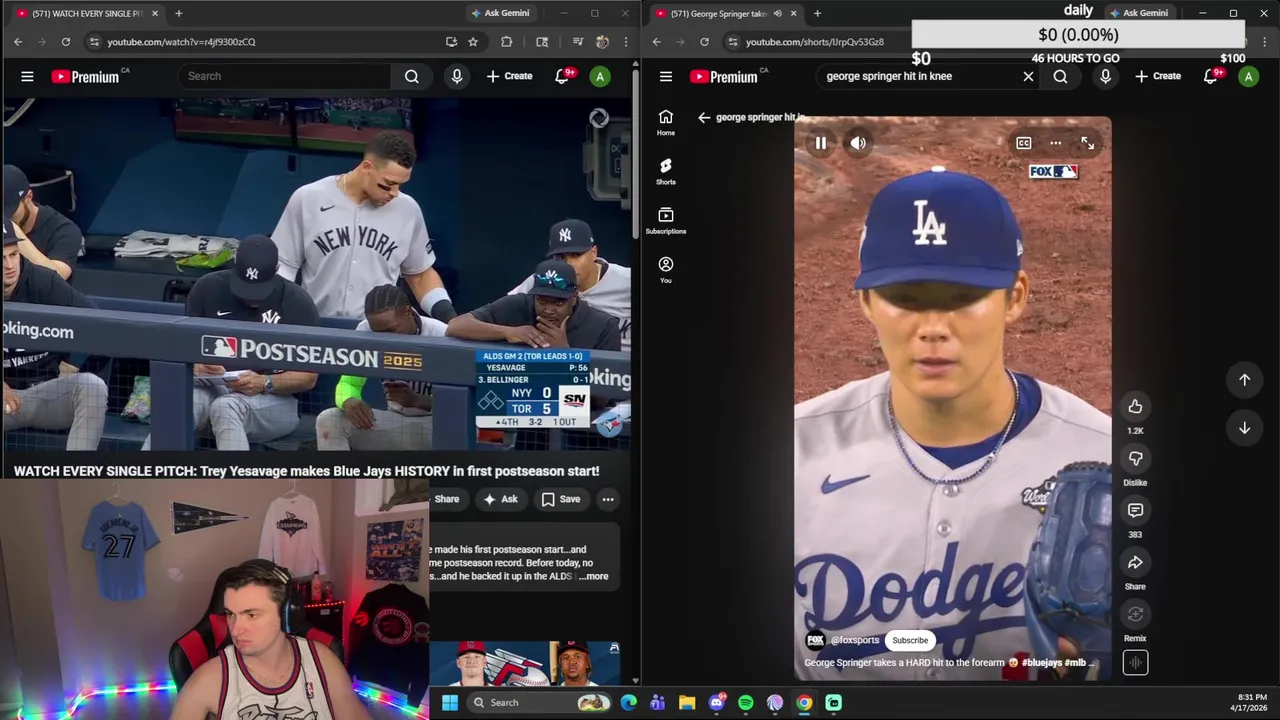Image resolution: width=1280 pixels, height=720 pixels.
Task: Open Discord from the taskbar
Action: coord(716,703)
